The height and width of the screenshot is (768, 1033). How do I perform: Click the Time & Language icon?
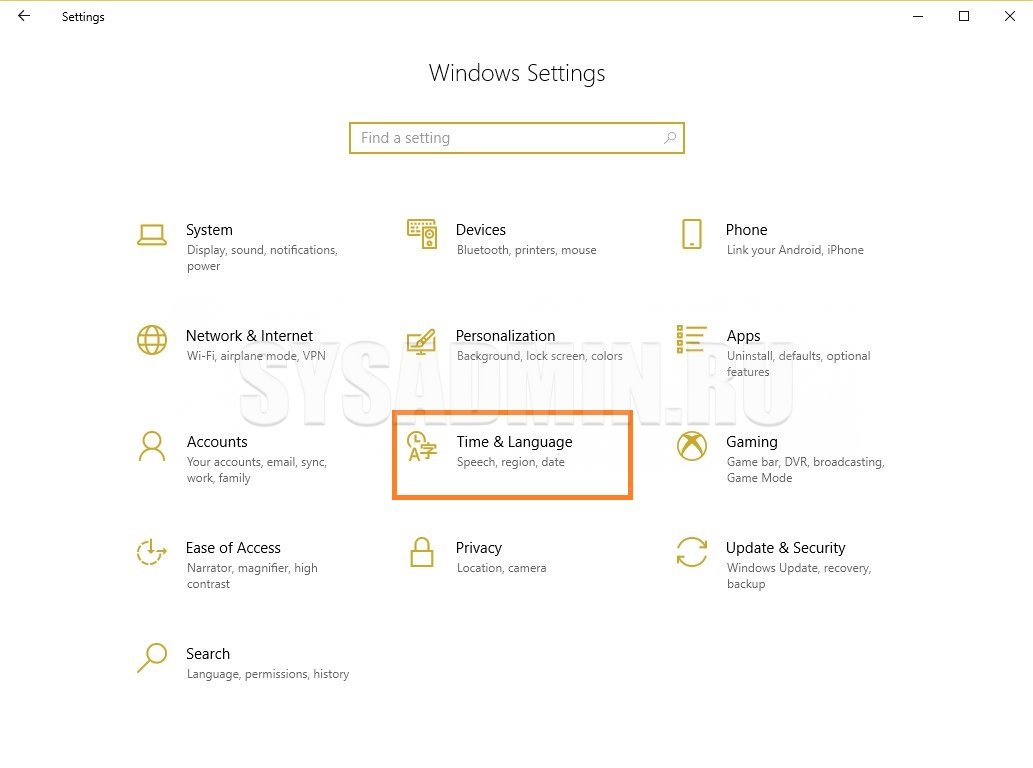[x=422, y=446]
